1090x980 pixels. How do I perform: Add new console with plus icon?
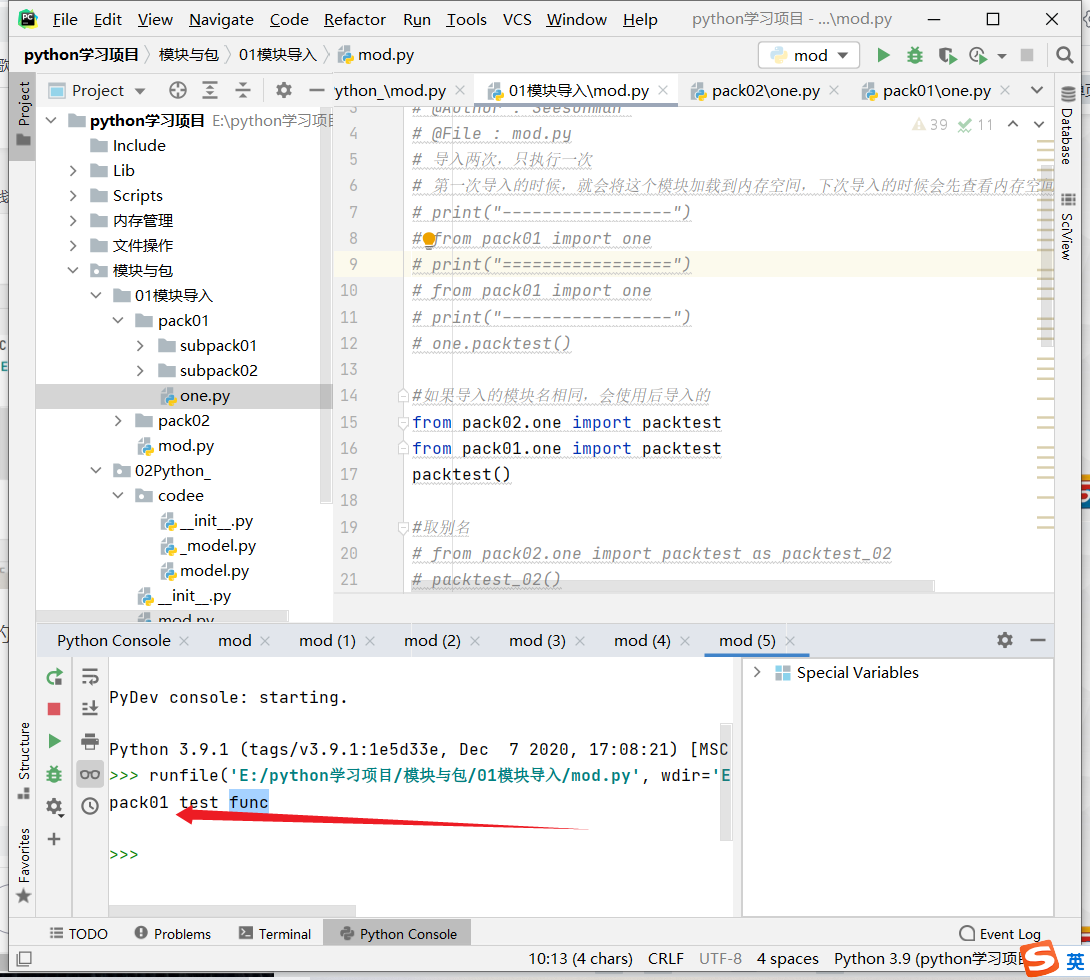[x=54, y=839]
